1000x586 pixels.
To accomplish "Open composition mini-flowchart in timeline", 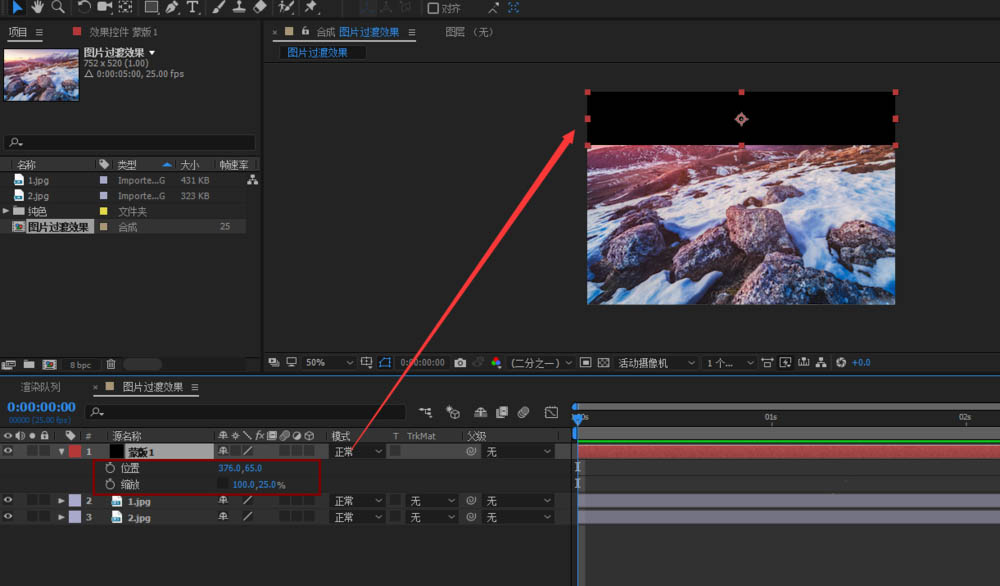I will pos(425,413).
